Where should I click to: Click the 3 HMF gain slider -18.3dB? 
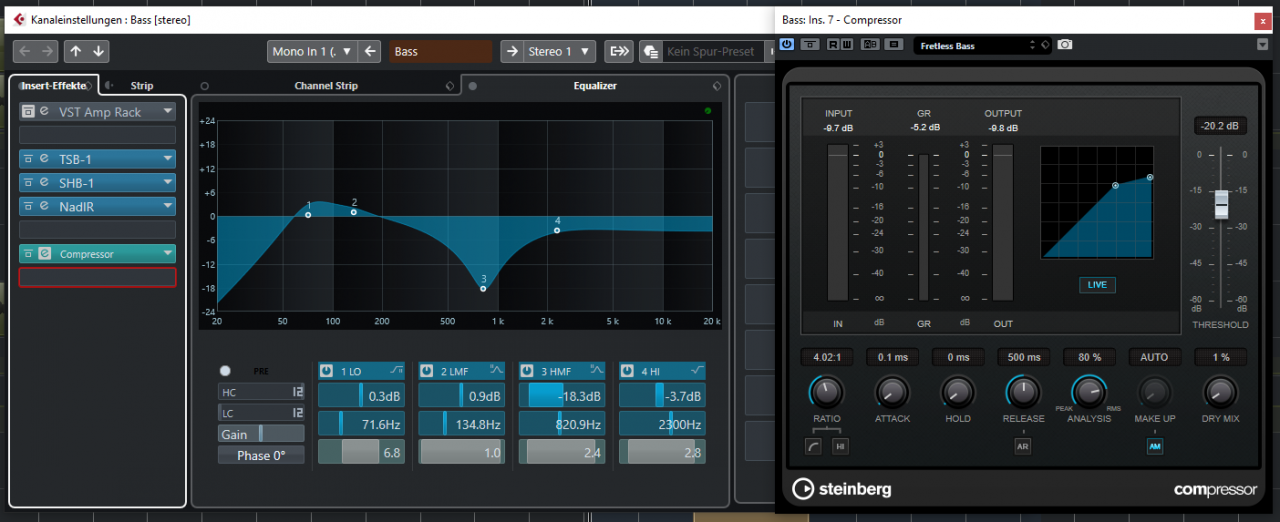click(x=562, y=396)
